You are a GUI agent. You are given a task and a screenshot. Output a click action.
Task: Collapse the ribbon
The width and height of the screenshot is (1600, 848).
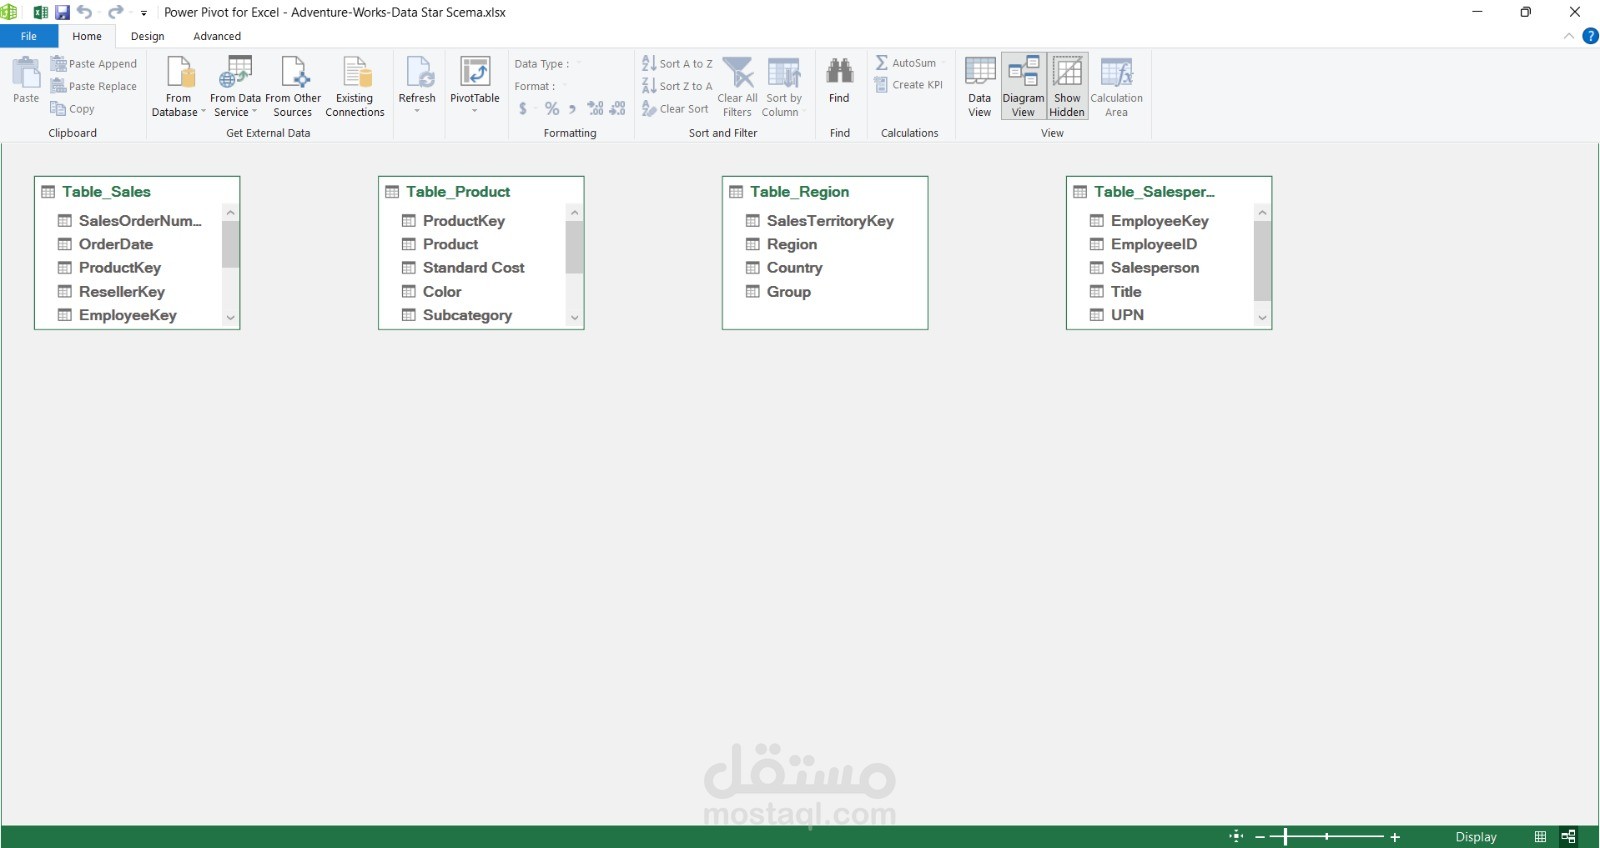pyautogui.click(x=1568, y=36)
